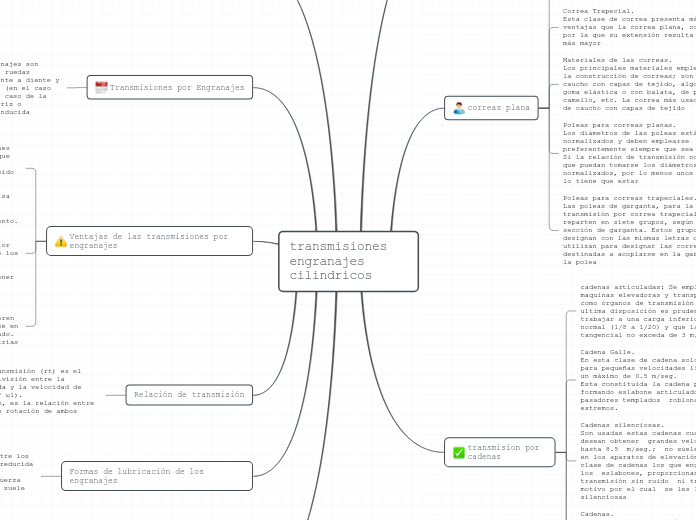The height and width of the screenshot is (520, 696).
Task: Select the central node transmisiones engranajes cilindricos
Action: (348, 261)
